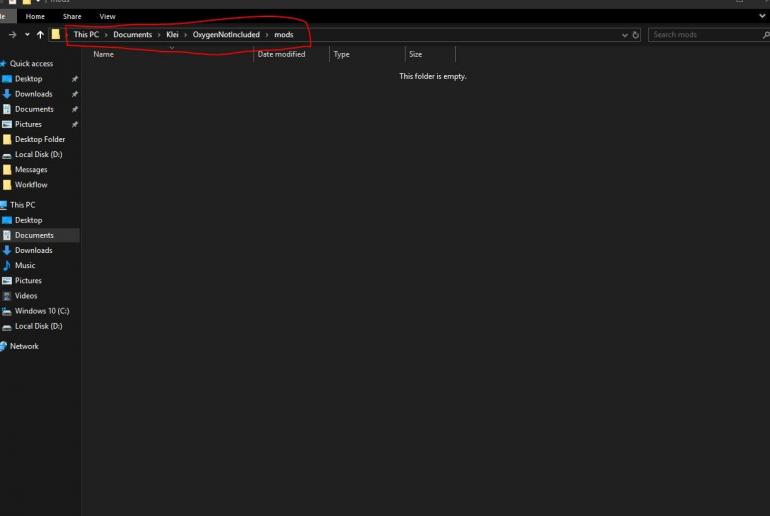Screen dimensions: 770x516
Task: Switch to the Home ribbon tab
Action: (x=35, y=16)
